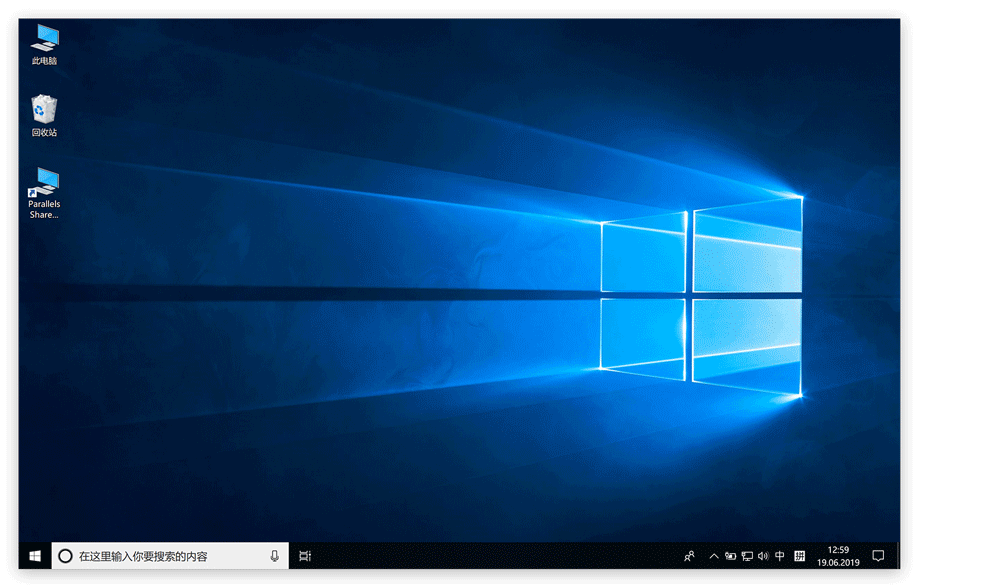Open the People icon in taskbar
The height and width of the screenshot is (587, 1000).
(x=689, y=556)
